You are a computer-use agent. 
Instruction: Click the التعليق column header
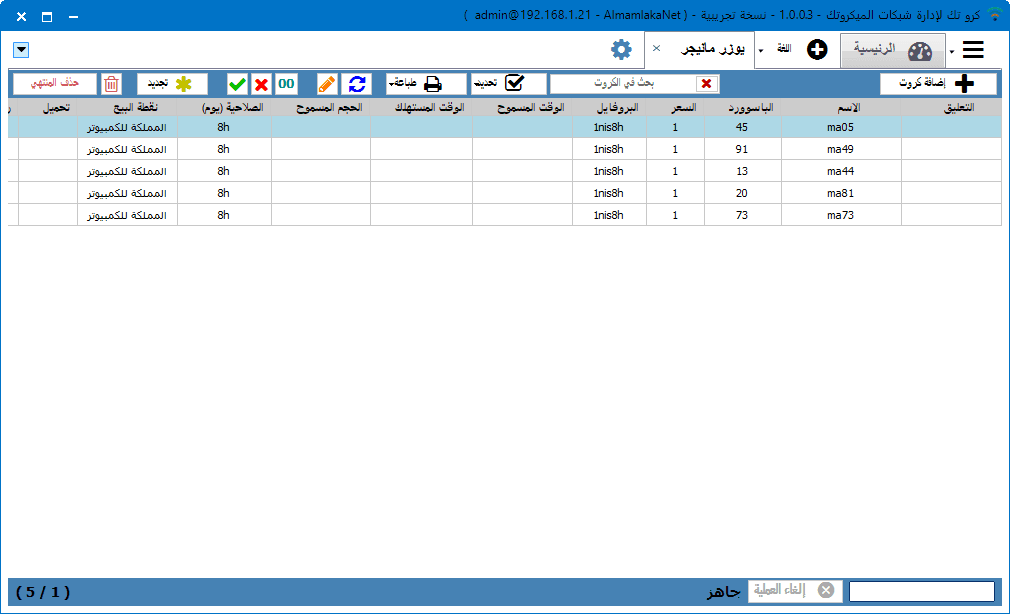[951, 108]
